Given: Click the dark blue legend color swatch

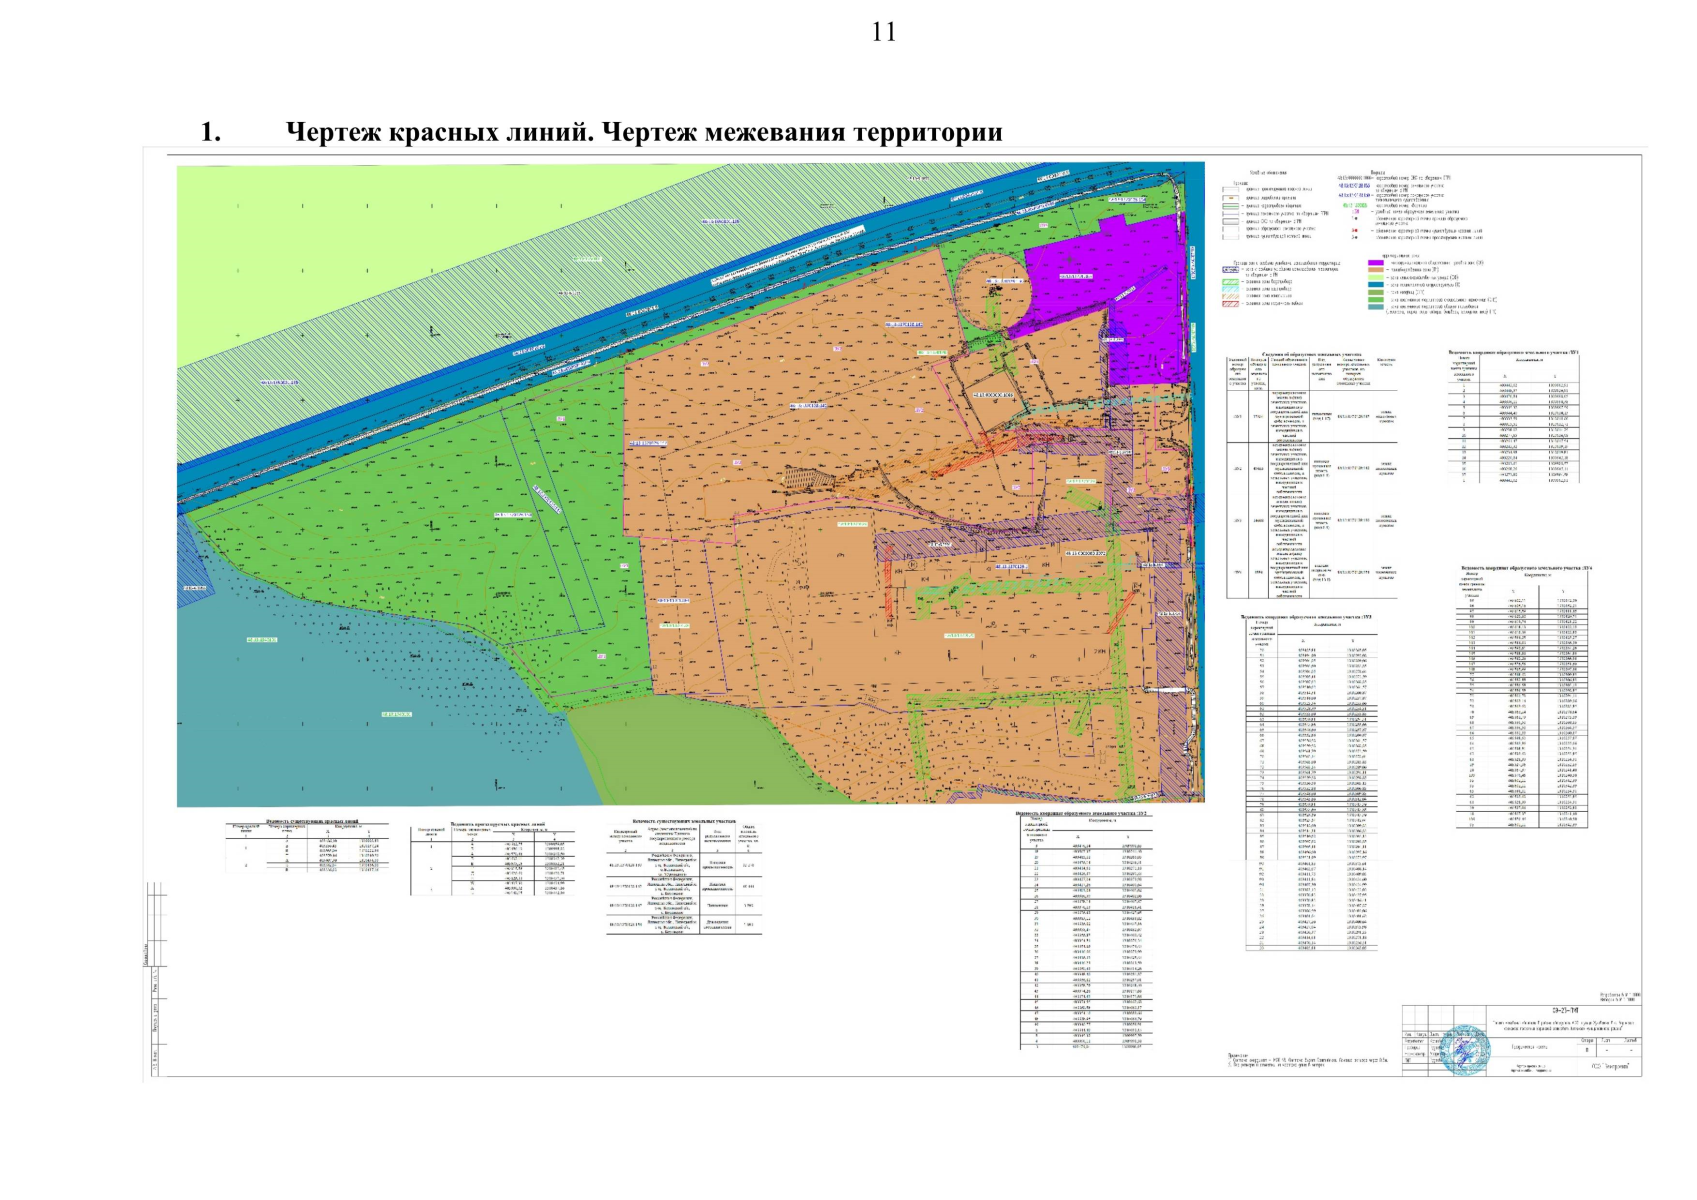Looking at the screenshot, I should tap(1375, 285).
